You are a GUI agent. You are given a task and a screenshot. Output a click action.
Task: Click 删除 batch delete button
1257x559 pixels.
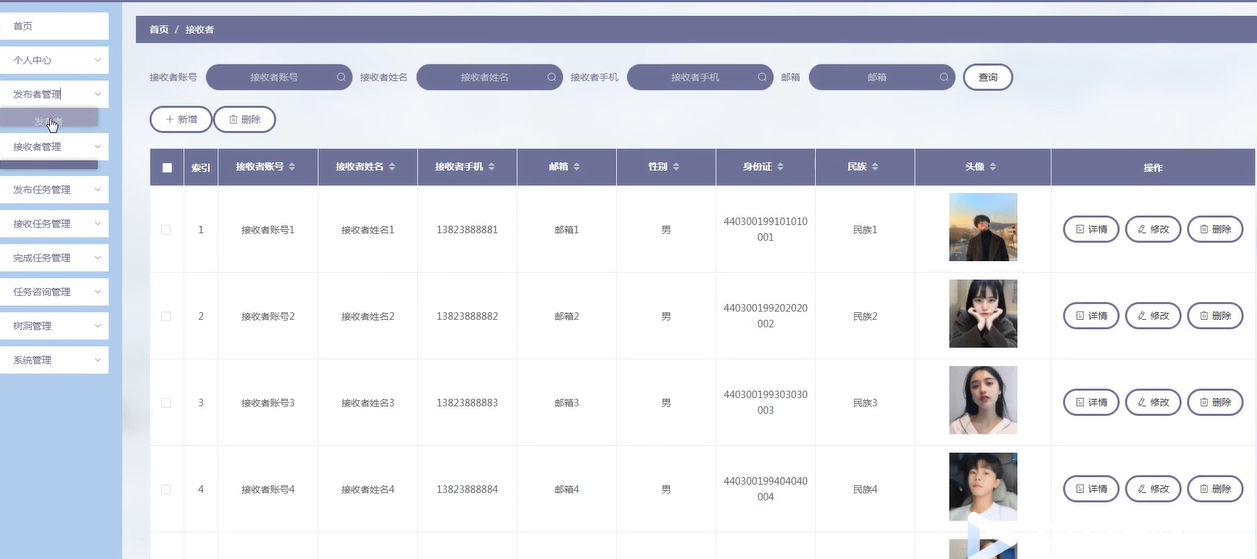245,120
